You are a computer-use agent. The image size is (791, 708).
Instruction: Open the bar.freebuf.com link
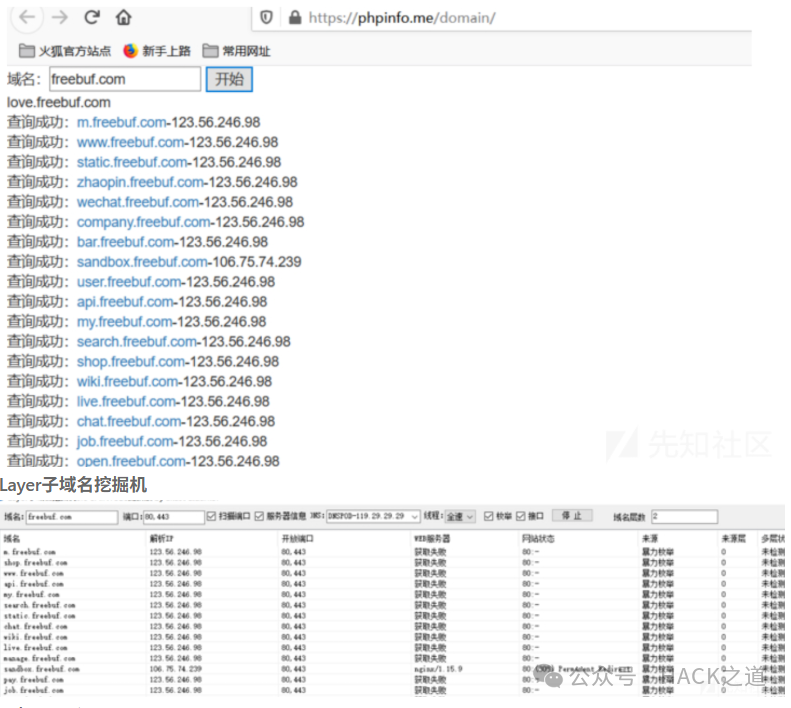[125, 242]
